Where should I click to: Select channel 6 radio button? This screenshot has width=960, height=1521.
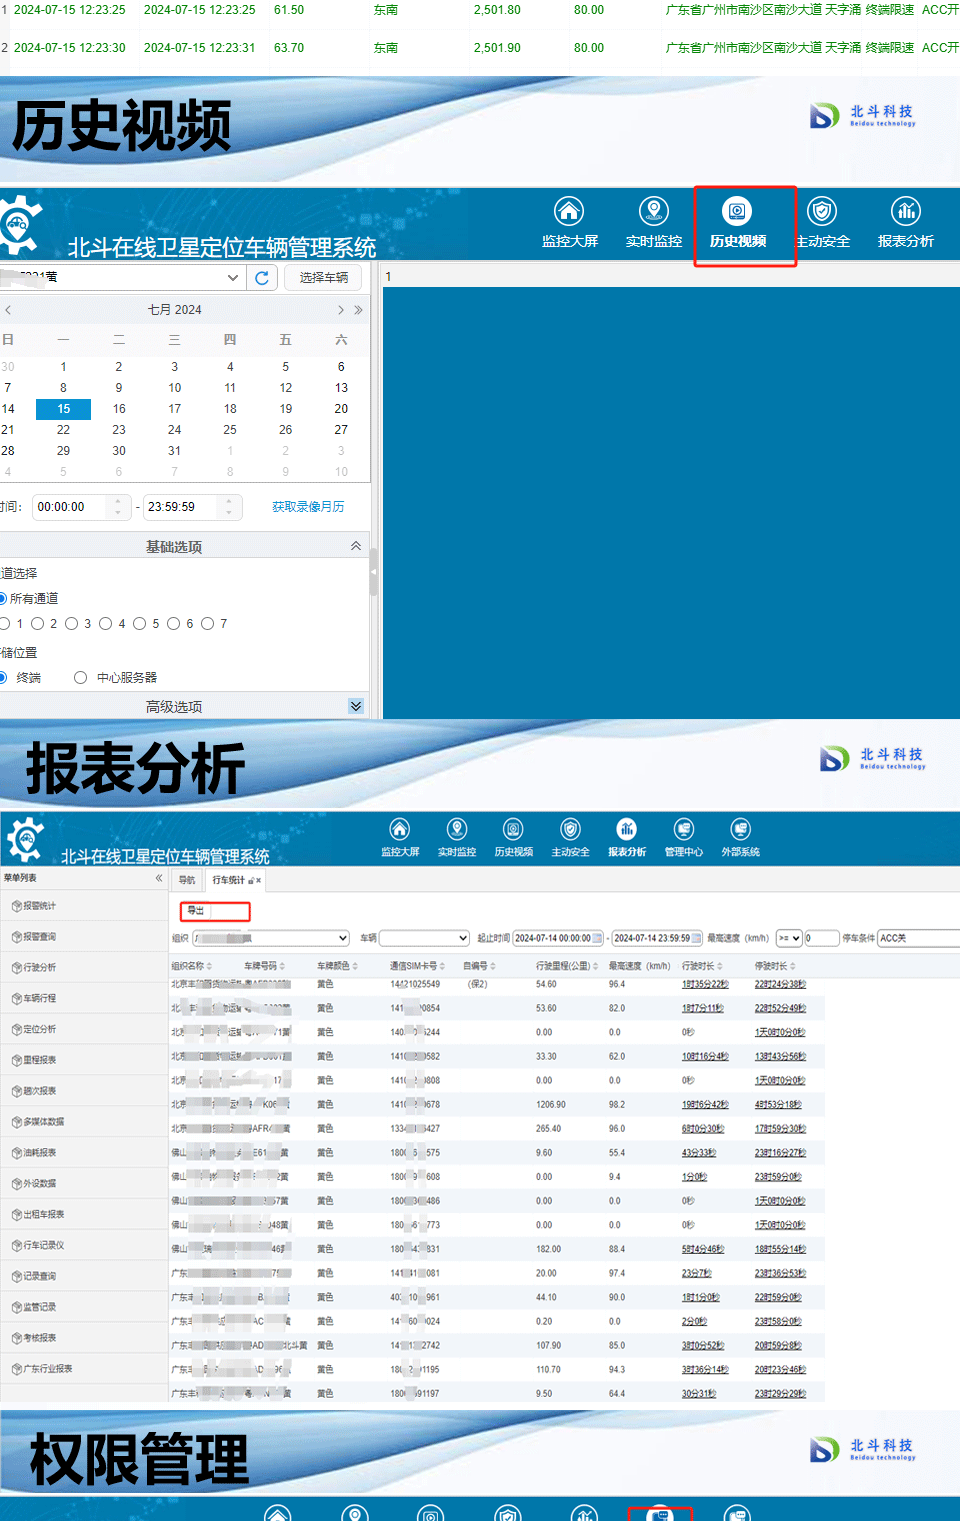[174, 624]
